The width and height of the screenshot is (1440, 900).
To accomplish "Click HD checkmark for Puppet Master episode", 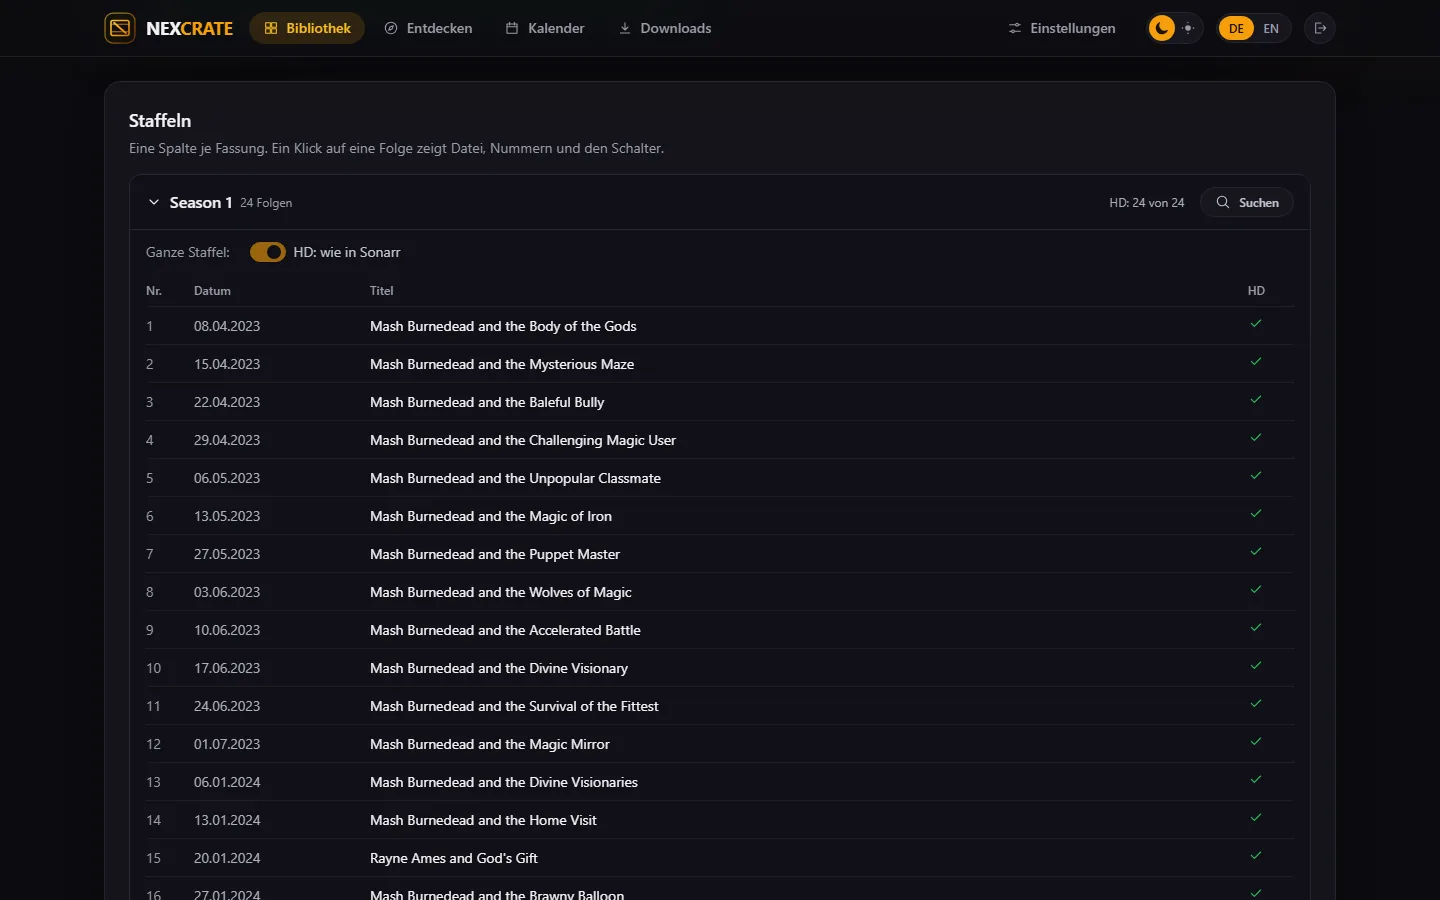I will pyautogui.click(x=1256, y=552).
